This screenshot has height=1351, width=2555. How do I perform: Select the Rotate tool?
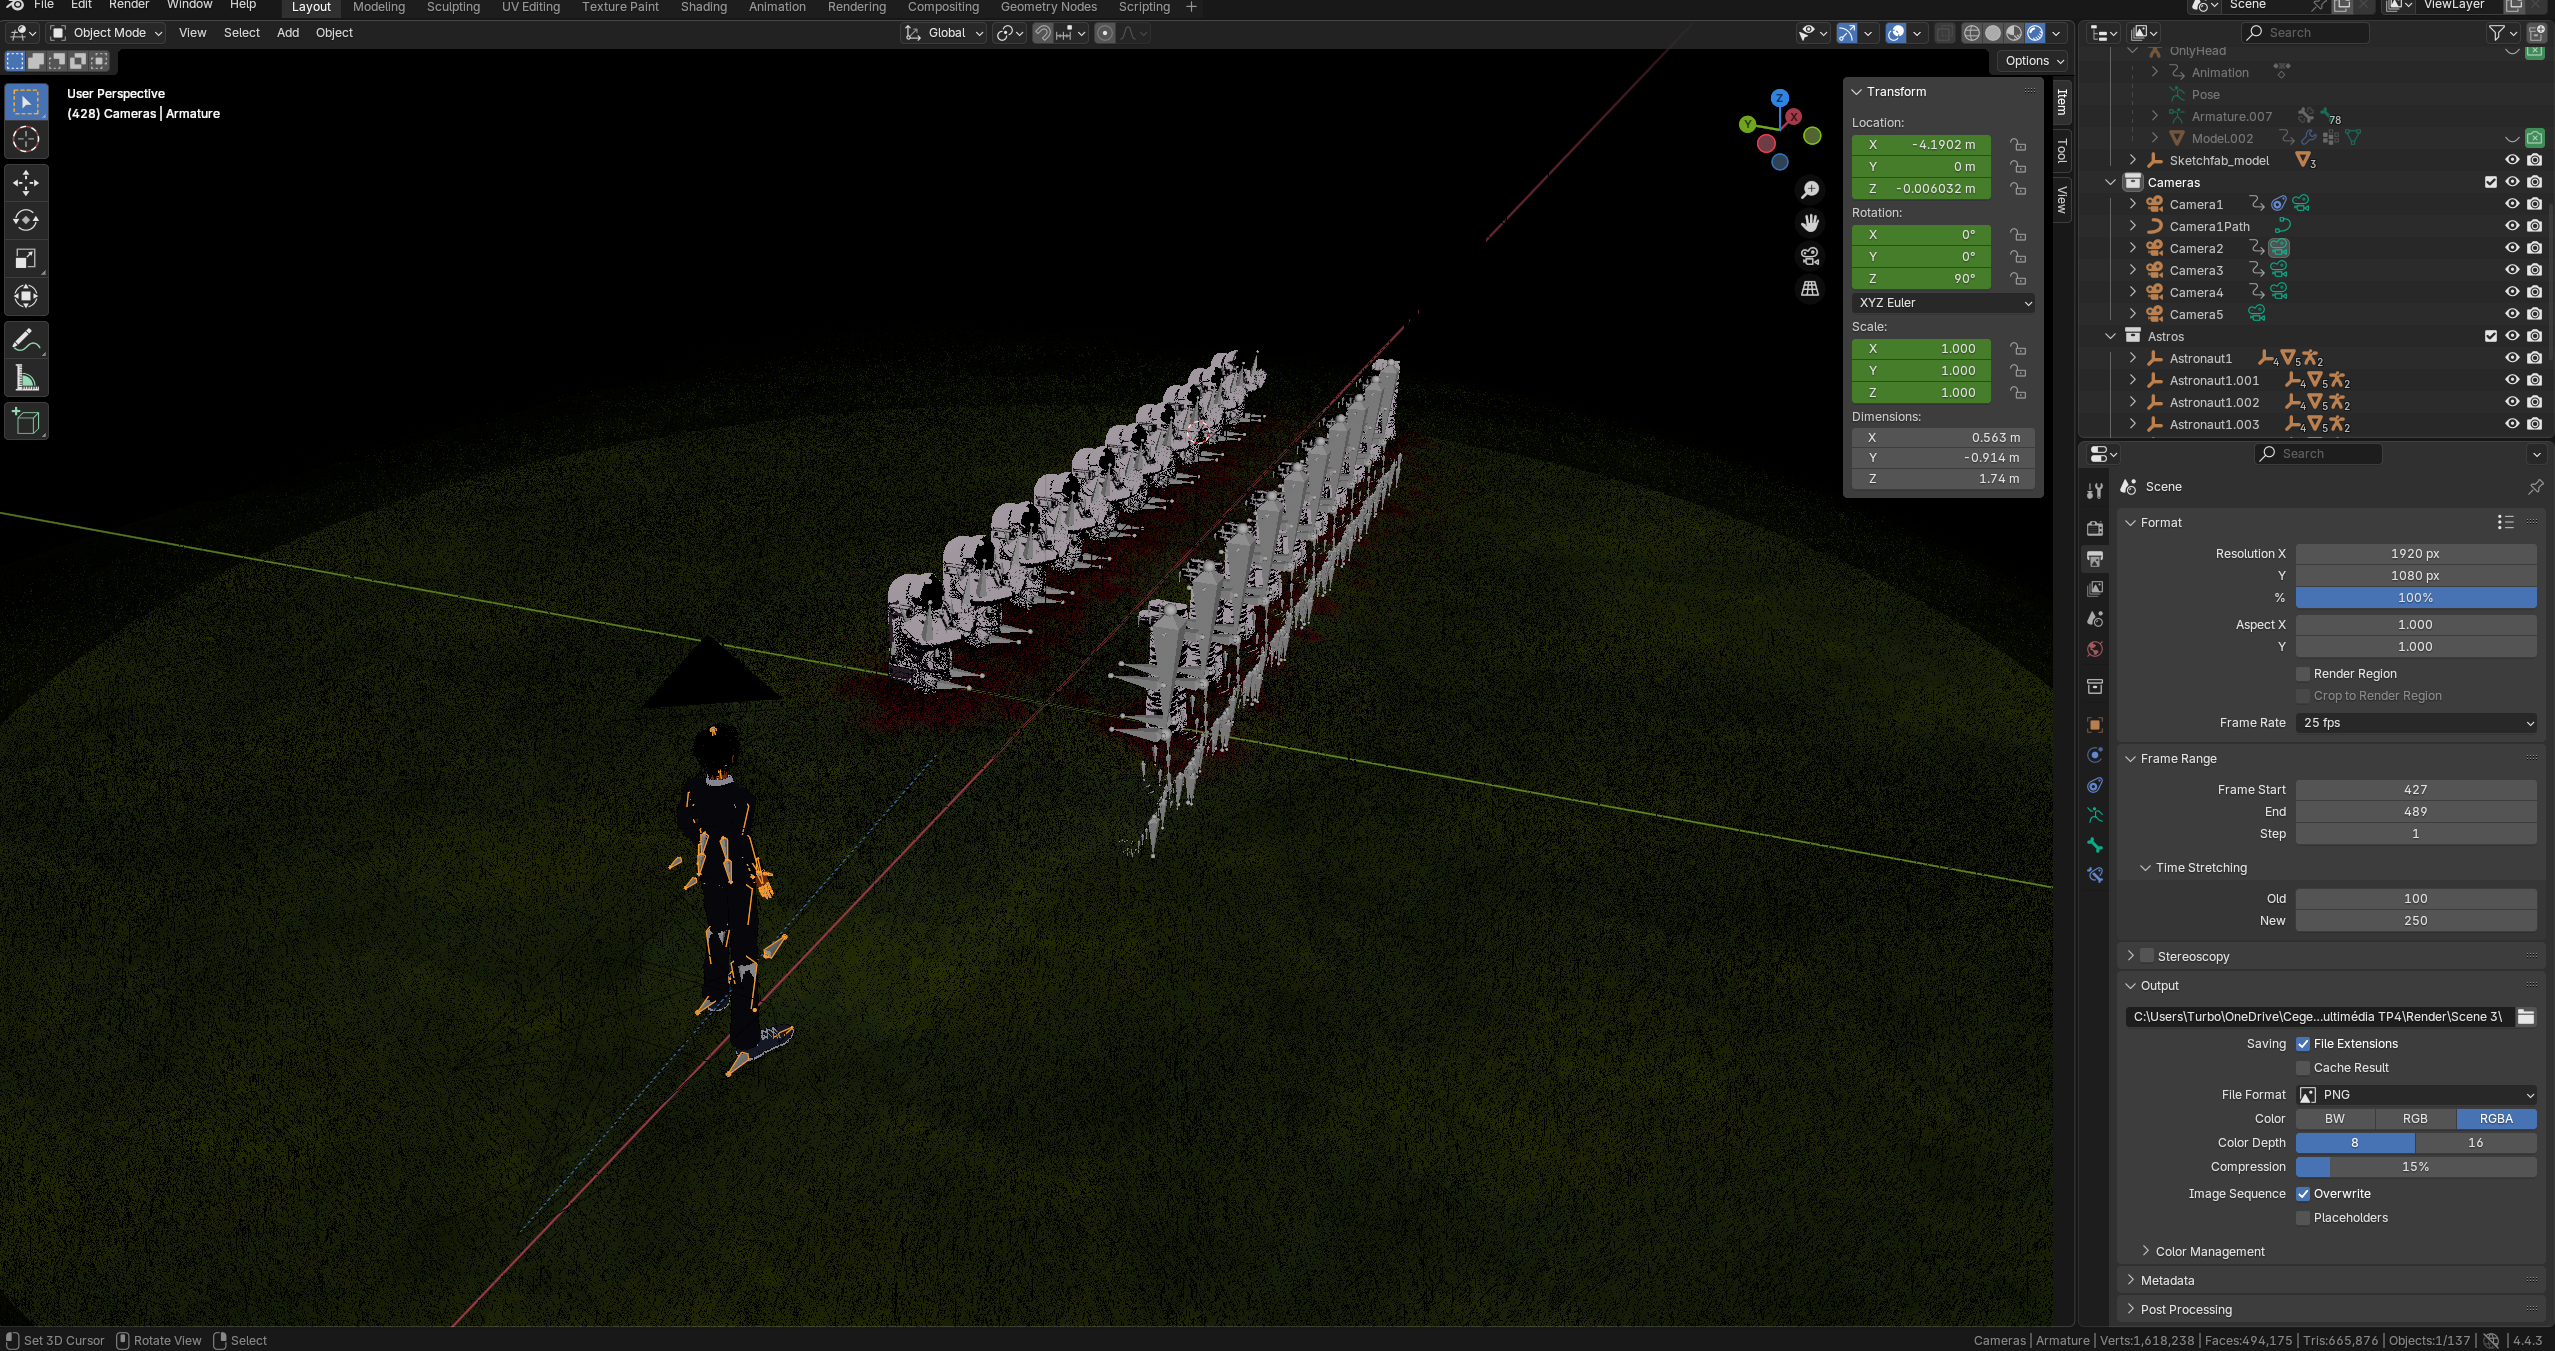point(26,220)
